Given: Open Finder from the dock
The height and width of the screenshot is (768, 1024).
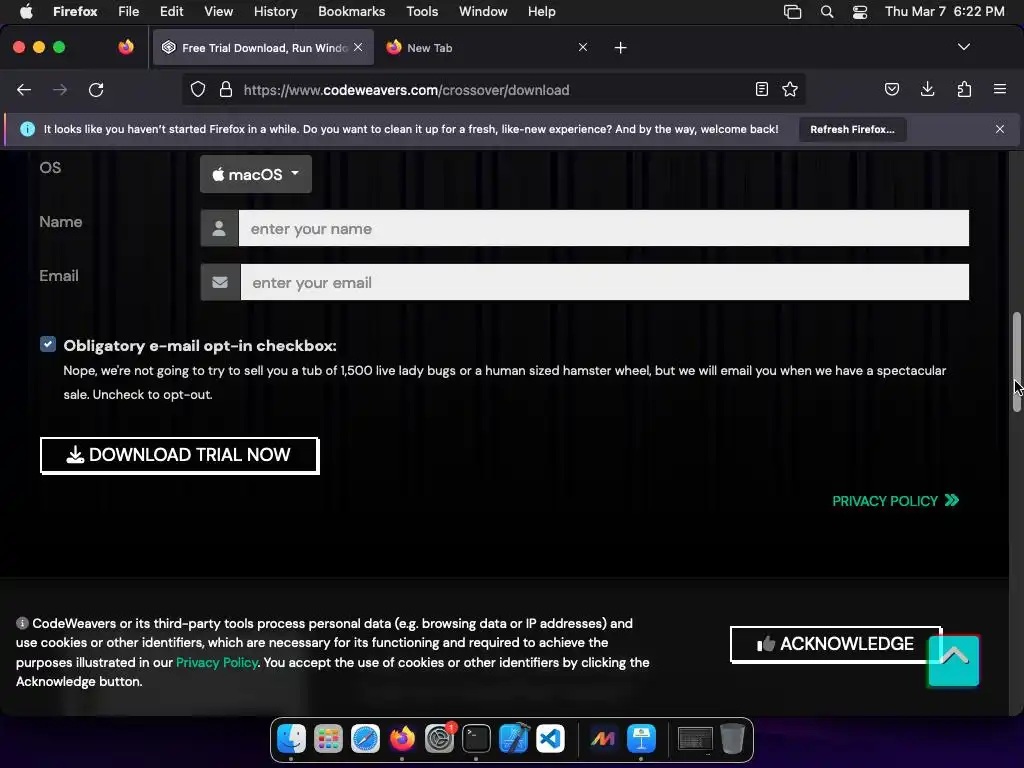Looking at the screenshot, I should tap(291, 739).
